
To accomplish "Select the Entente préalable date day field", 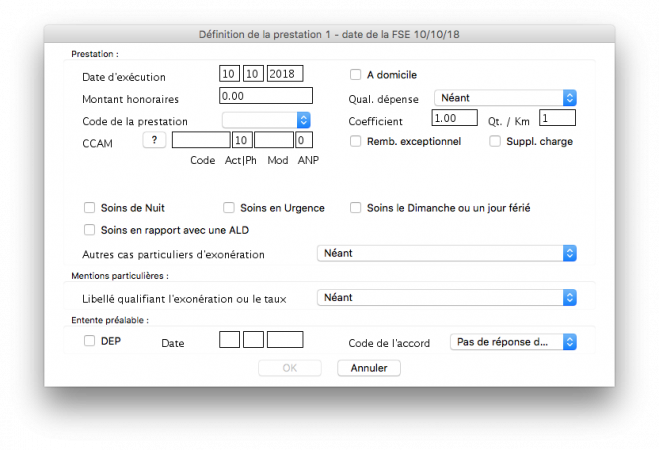I will click(x=229, y=339).
